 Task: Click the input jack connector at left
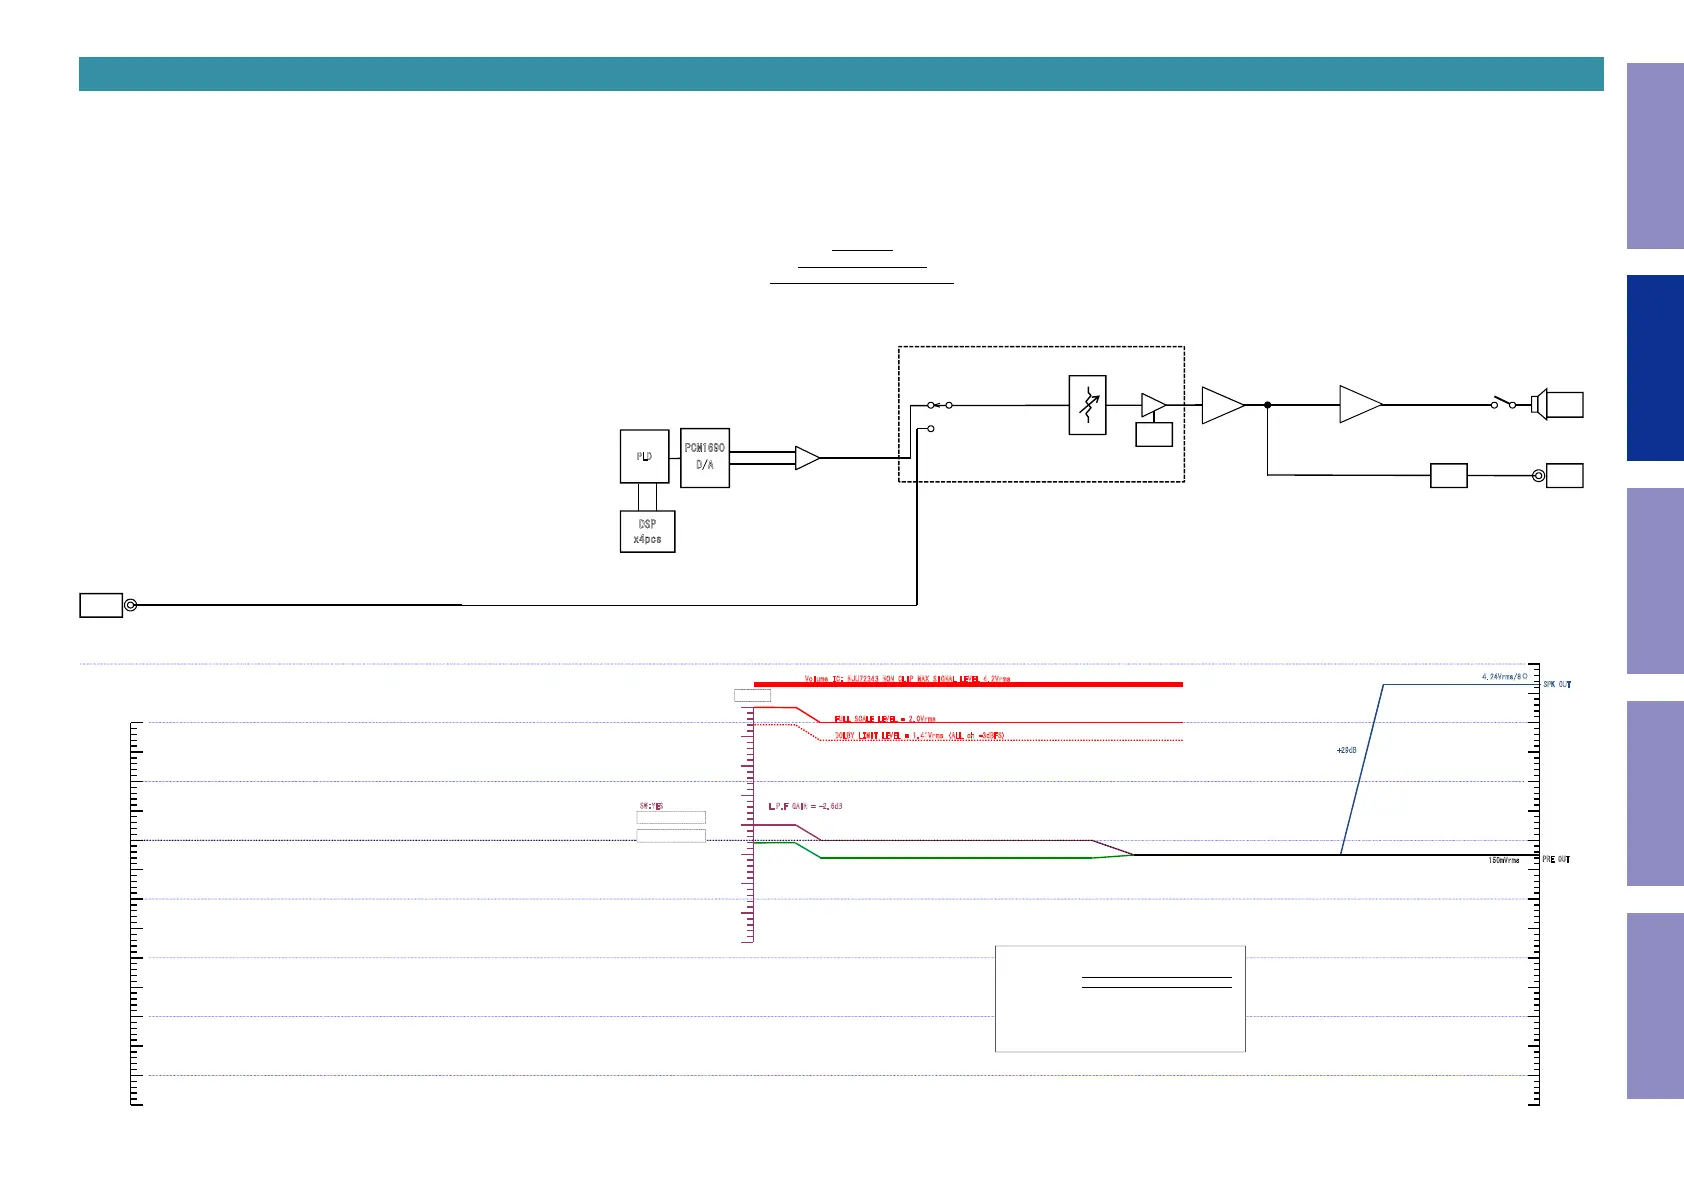[x=130, y=605]
